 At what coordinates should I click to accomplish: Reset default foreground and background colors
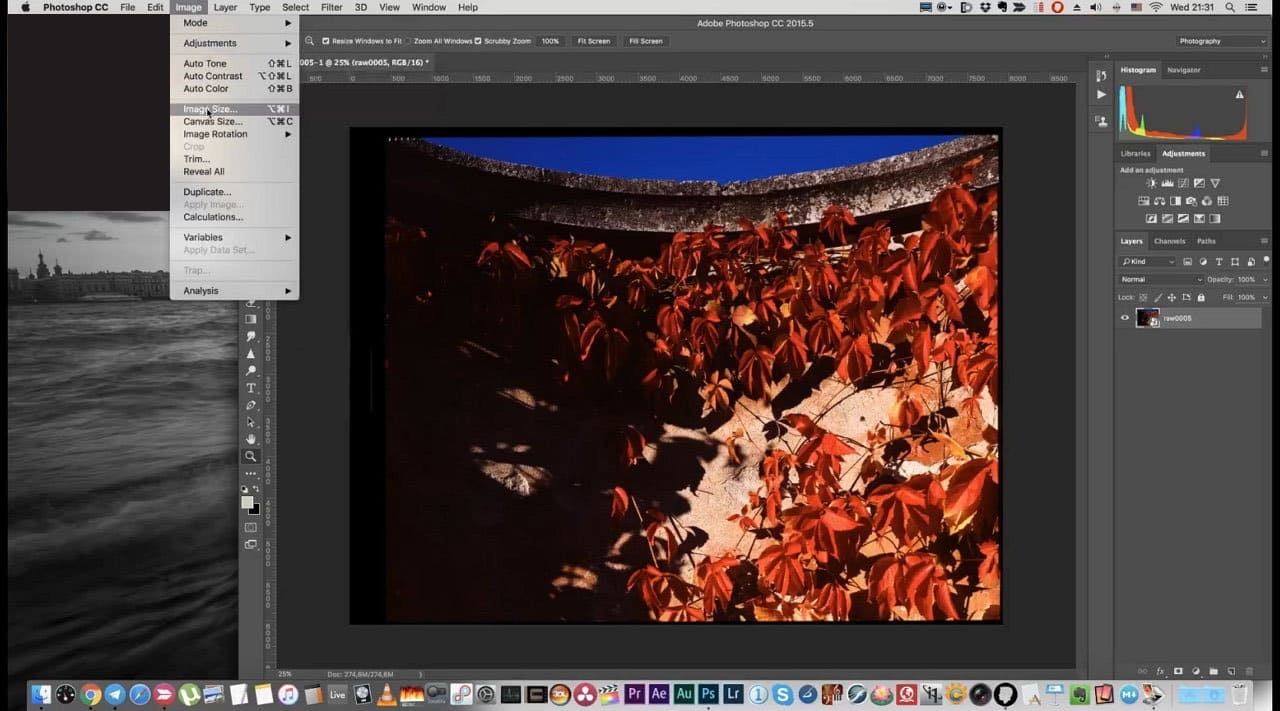point(244,489)
